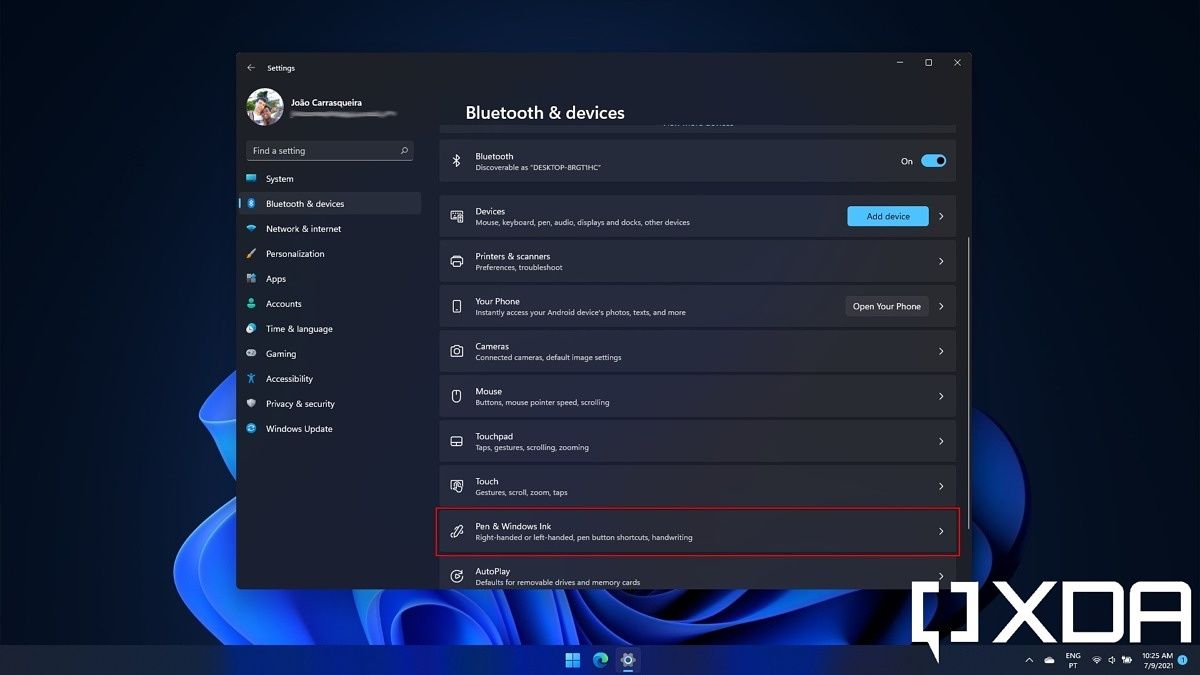
Task: Expand hidden icons in system tray
Action: pyautogui.click(x=1030, y=660)
